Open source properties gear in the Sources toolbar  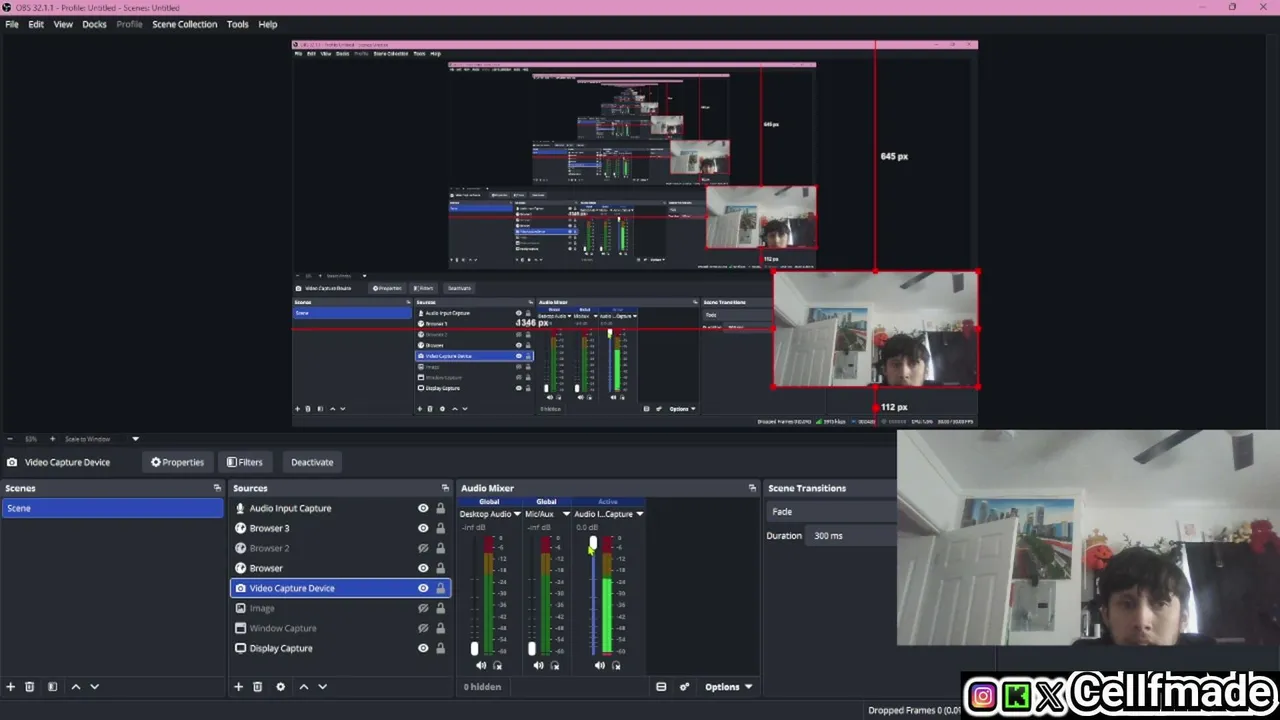280,687
